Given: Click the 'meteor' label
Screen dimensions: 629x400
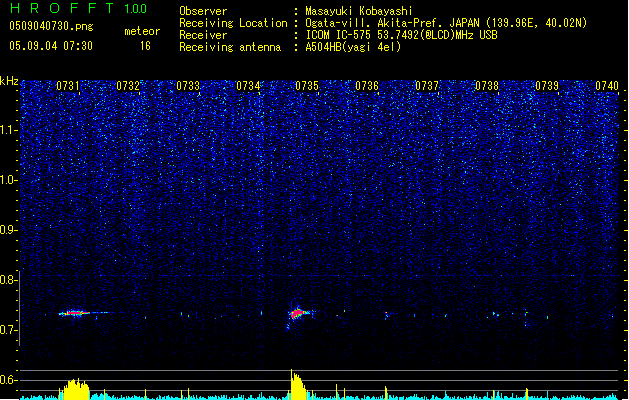Looking at the screenshot, I should point(142,31).
